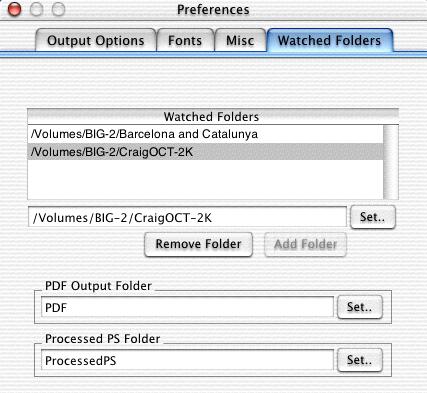The height and width of the screenshot is (393, 427).
Task: Click the empty area in folders list
Action: (x=205, y=180)
